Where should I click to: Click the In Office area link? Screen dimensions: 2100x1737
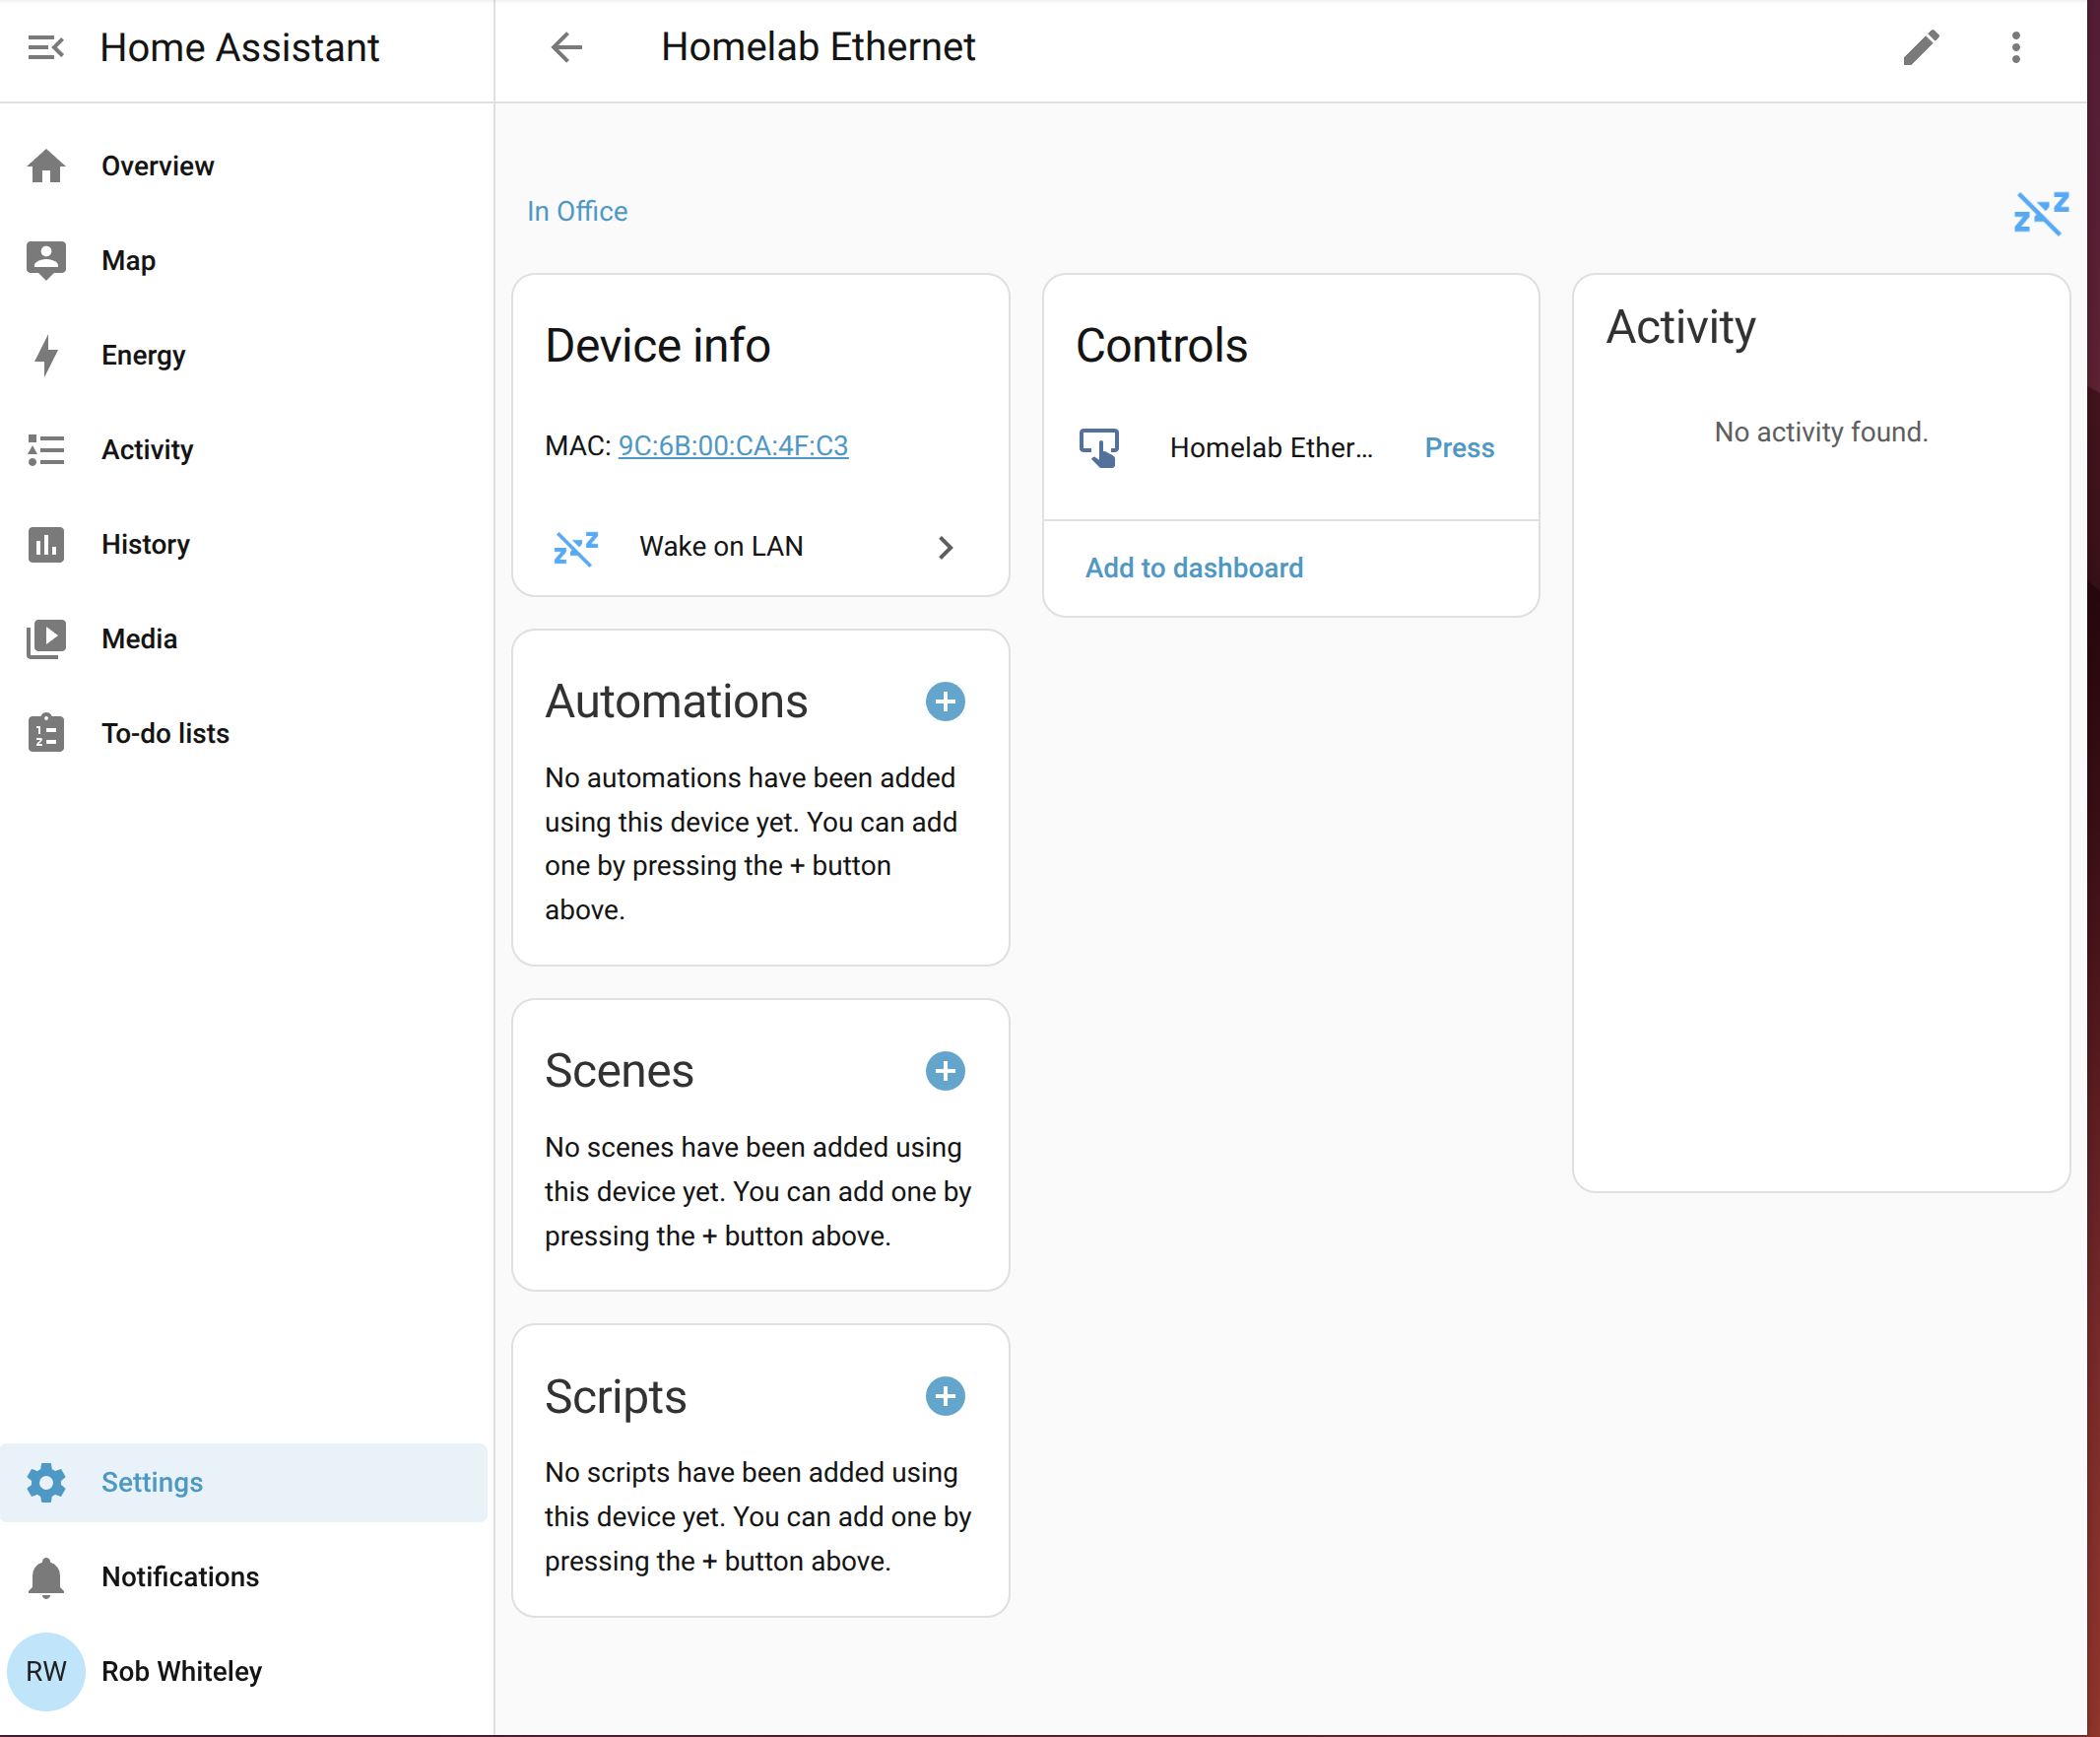(x=577, y=211)
